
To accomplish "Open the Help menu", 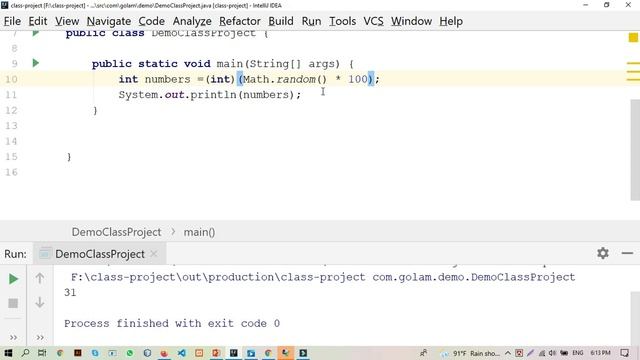I will [x=451, y=21].
